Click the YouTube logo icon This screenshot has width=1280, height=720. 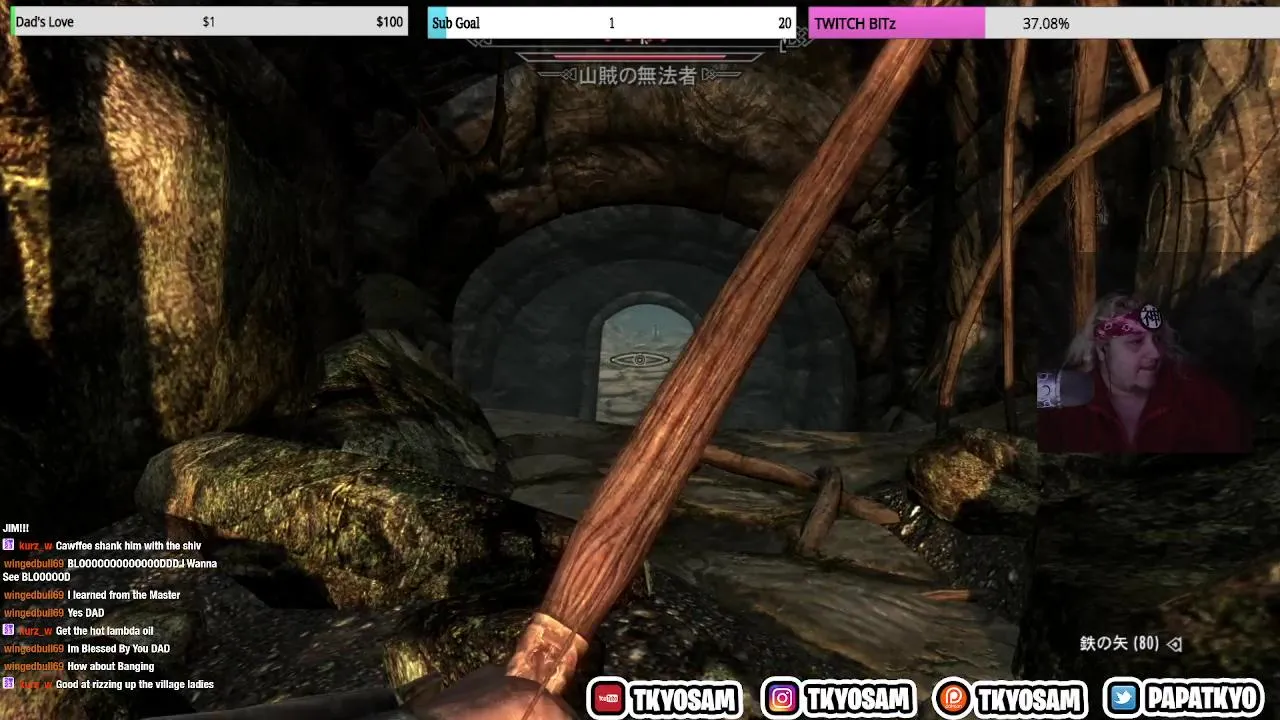pos(607,699)
